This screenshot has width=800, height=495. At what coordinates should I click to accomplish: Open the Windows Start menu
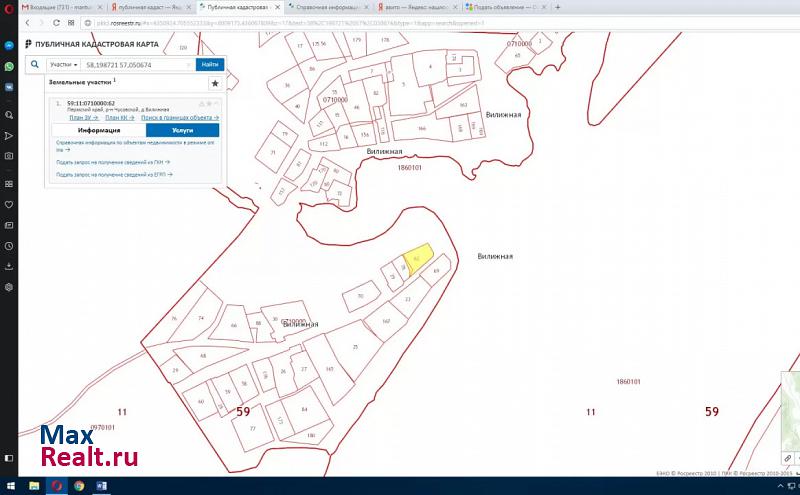pos(8,486)
